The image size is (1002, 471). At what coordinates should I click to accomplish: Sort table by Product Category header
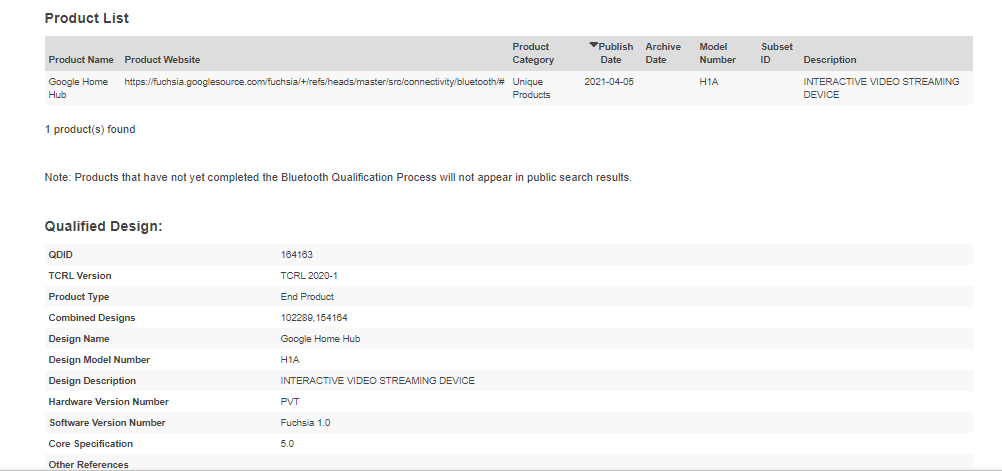pyautogui.click(x=533, y=53)
